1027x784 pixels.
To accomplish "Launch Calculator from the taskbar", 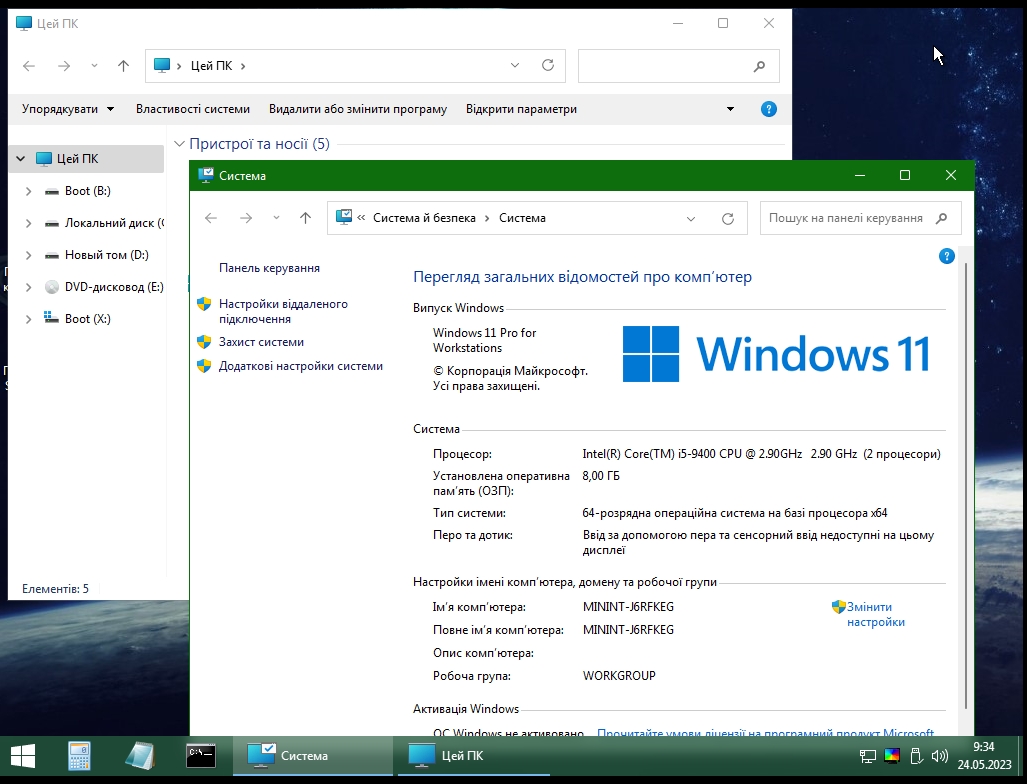I will tap(79, 756).
